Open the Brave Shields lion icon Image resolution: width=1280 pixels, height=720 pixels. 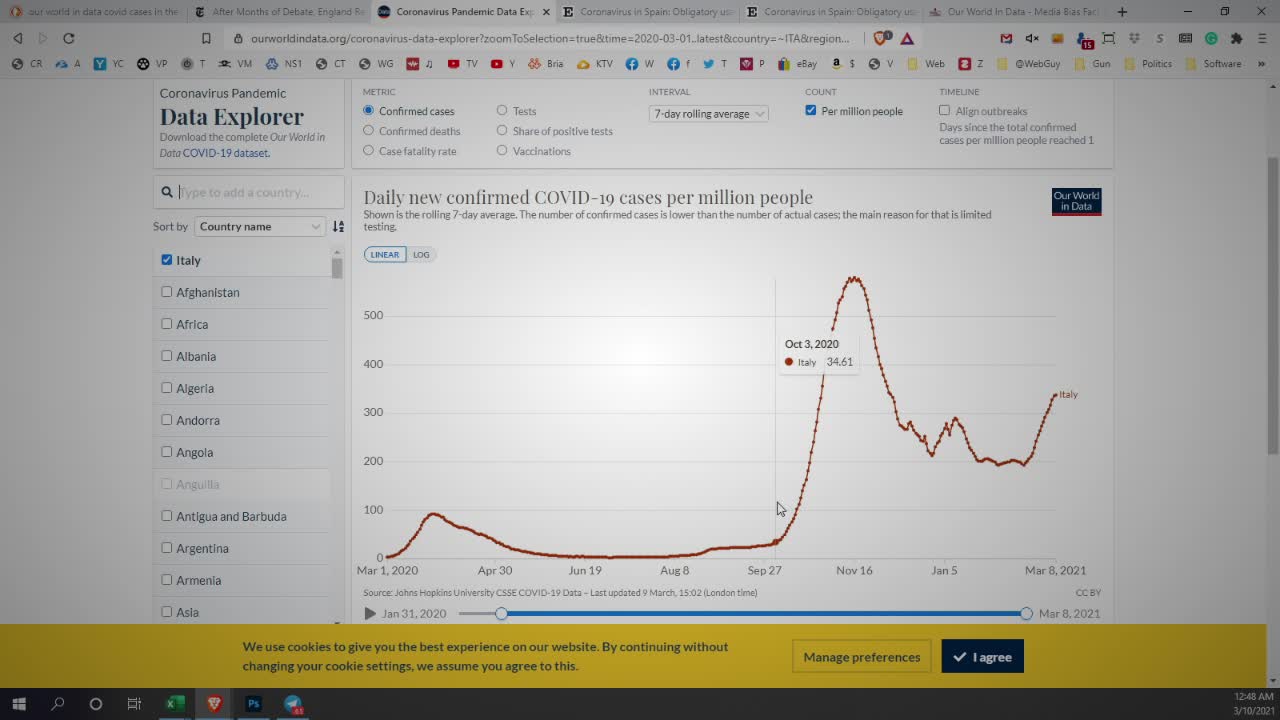881,38
